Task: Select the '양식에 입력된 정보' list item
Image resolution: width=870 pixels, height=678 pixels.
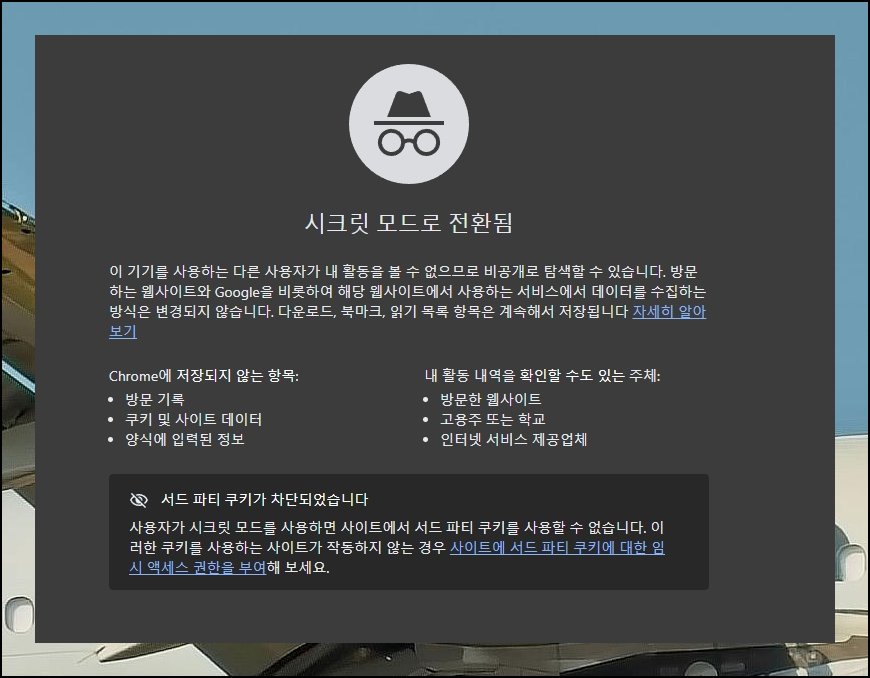Action: click(185, 439)
